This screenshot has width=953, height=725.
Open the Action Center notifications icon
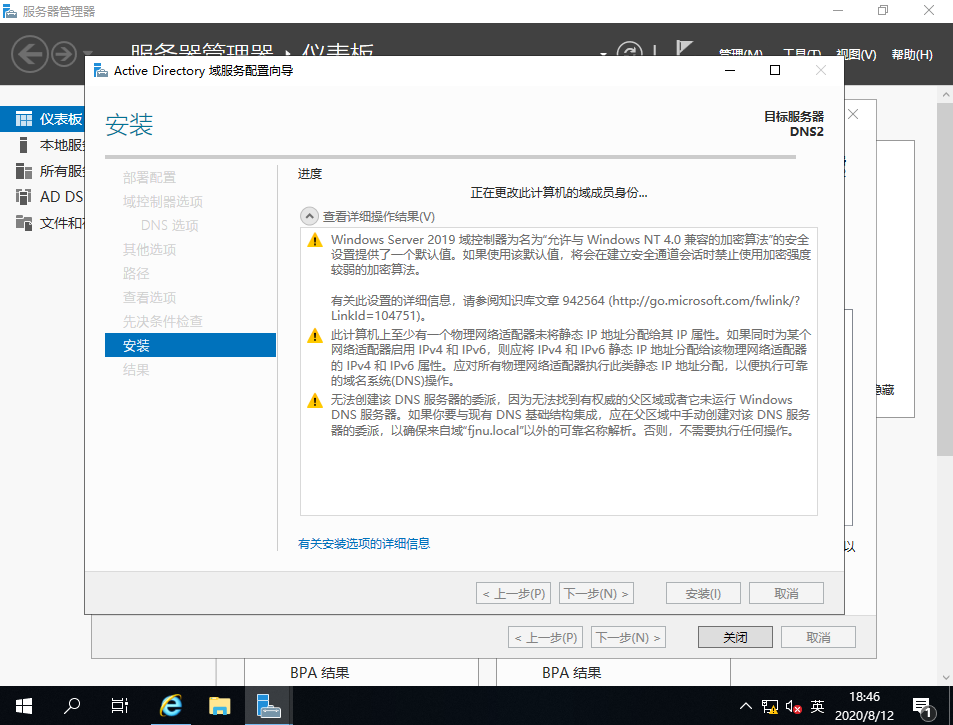(923, 706)
